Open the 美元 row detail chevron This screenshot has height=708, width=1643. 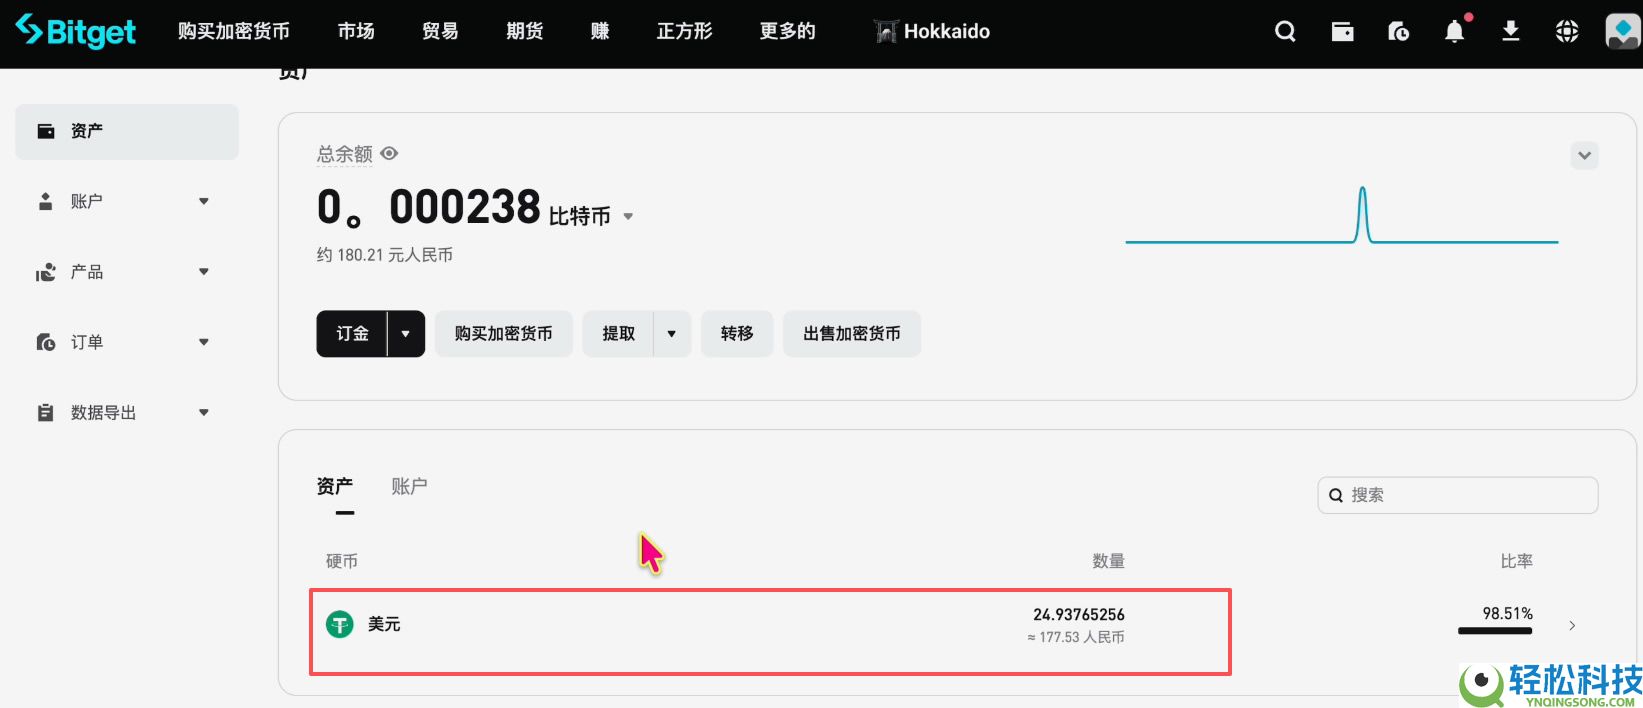pyautogui.click(x=1572, y=625)
